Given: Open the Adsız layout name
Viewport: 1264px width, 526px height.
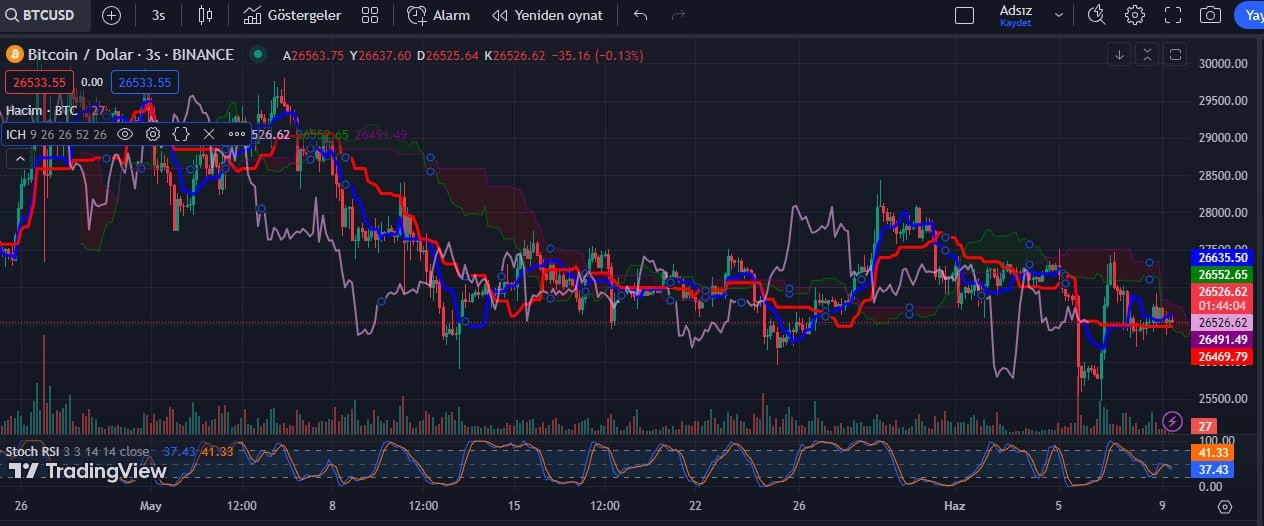Looking at the screenshot, I should coord(1016,10).
